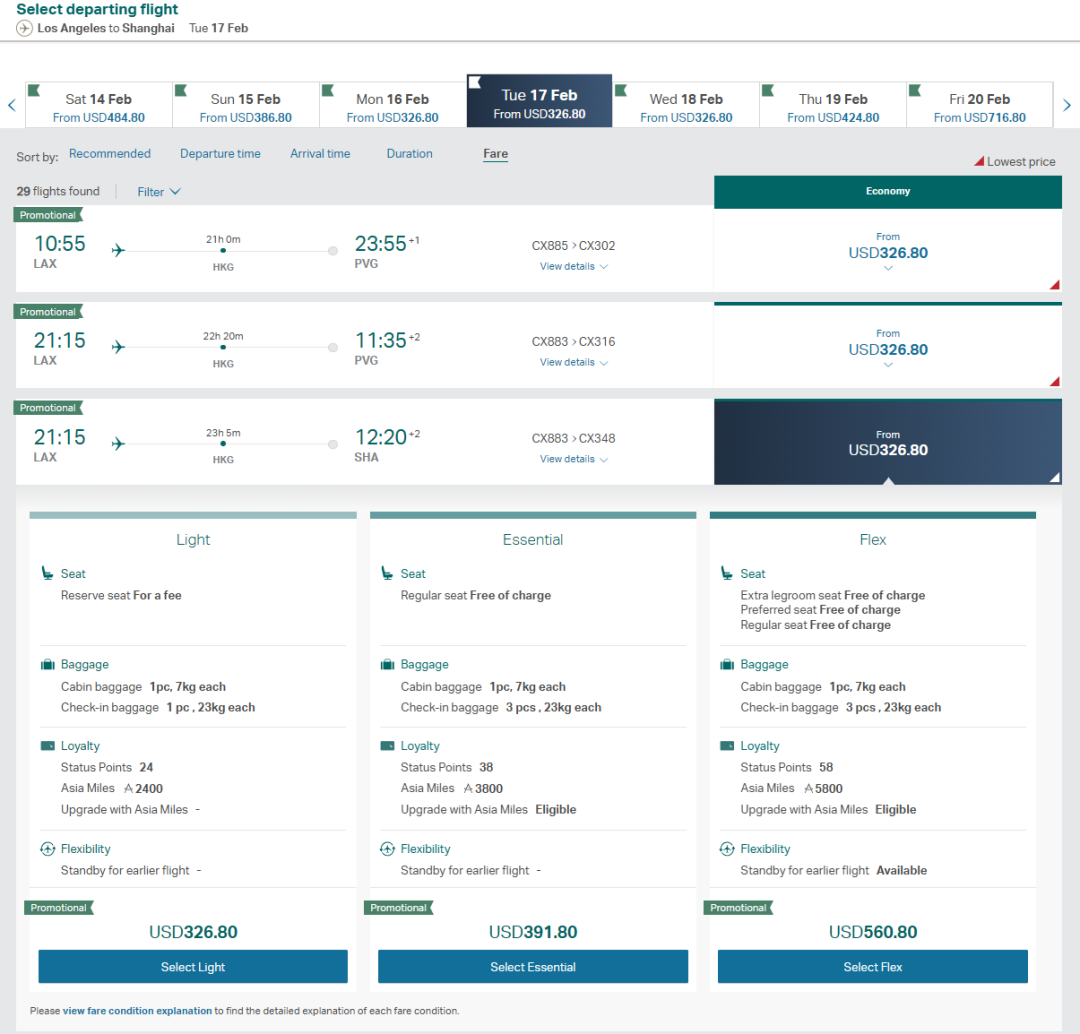1080x1034 pixels.
Task: Expand View details for CX883 > CX316
Action: (573, 363)
